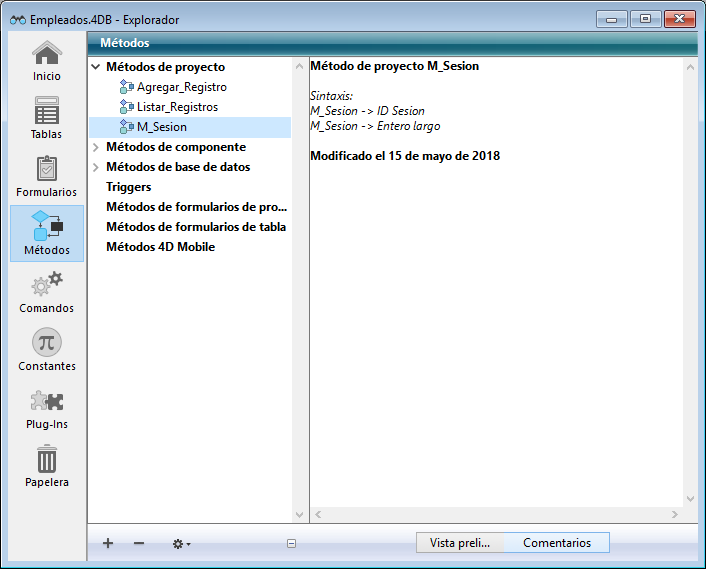Switch to the Comentarios tab
Image resolution: width=706 pixels, height=569 pixels.
pos(556,543)
